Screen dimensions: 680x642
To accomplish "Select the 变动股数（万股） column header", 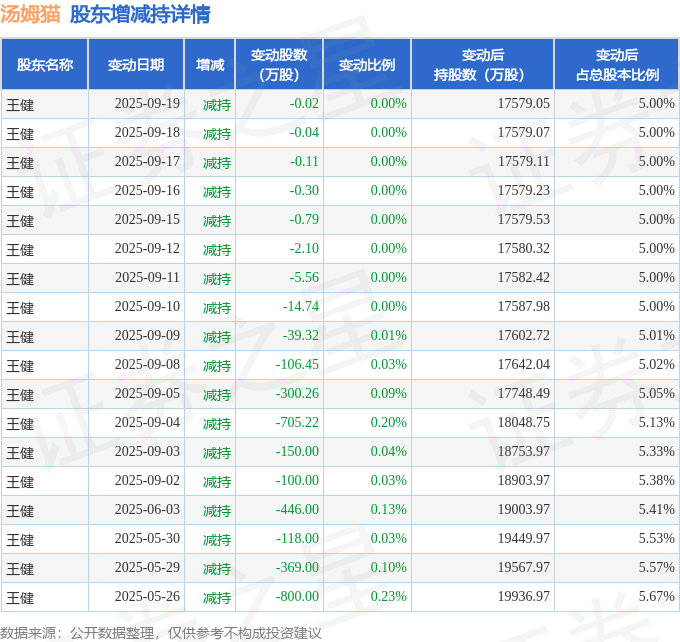I will (279, 65).
